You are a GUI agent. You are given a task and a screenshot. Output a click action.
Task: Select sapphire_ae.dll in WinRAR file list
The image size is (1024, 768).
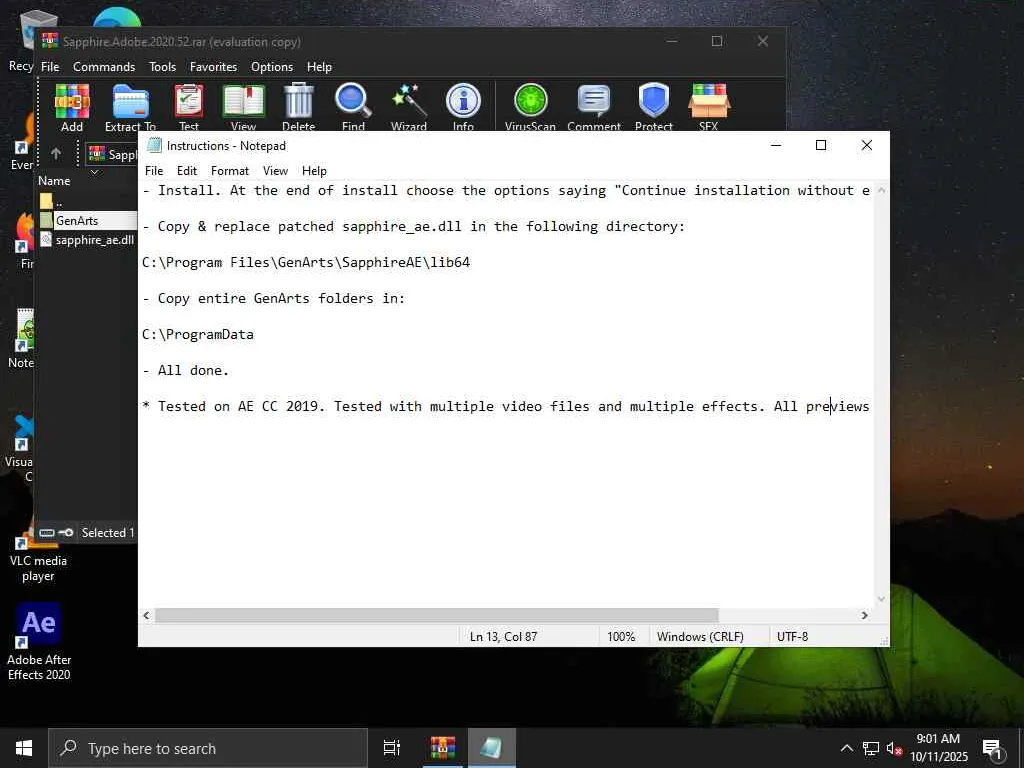pyautogui.click(x=88, y=240)
